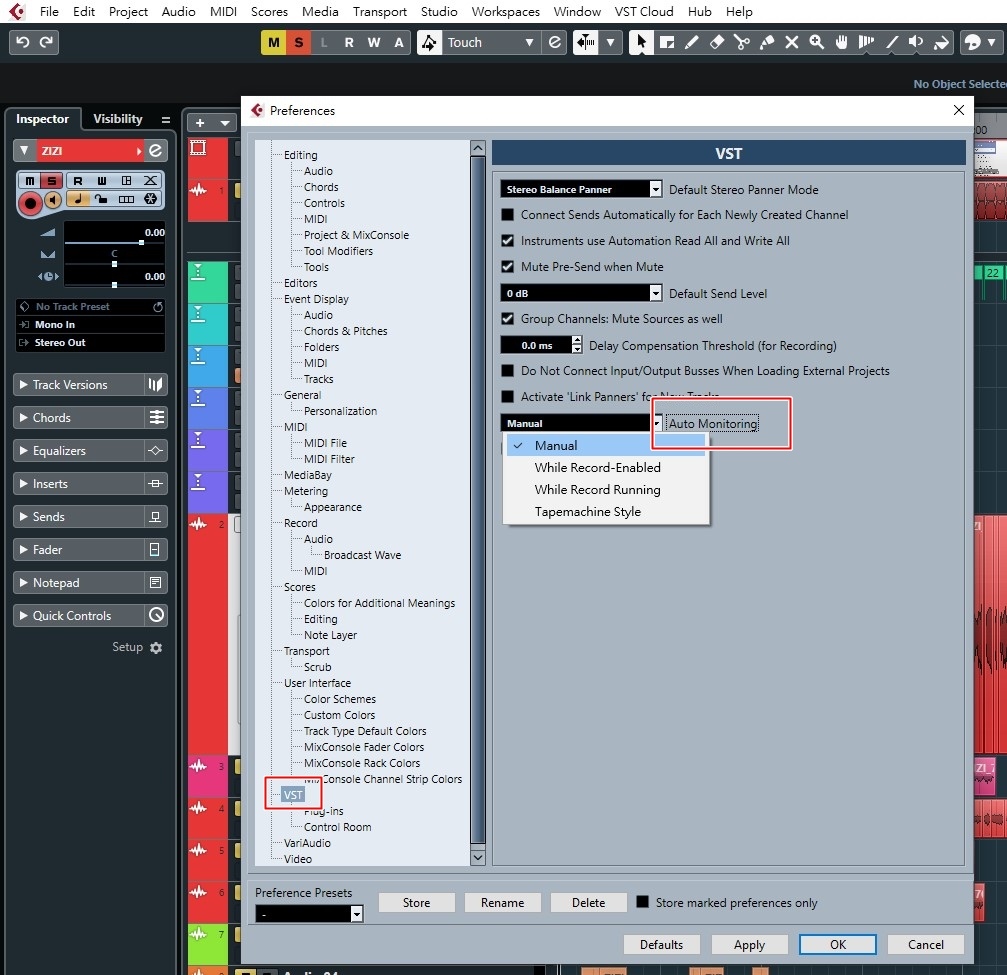
Task: Open the Edit Channel Settings 'e' button of ZIZI
Action: coord(155,150)
